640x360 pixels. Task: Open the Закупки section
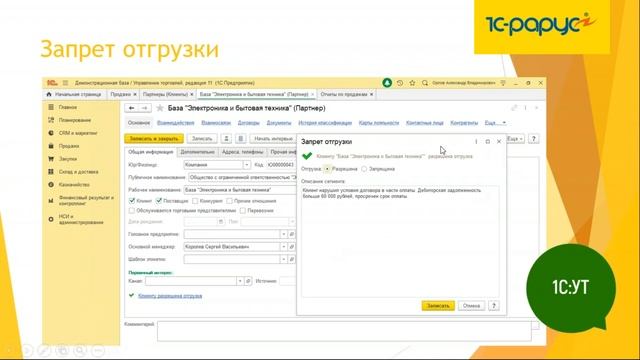point(67,159)
